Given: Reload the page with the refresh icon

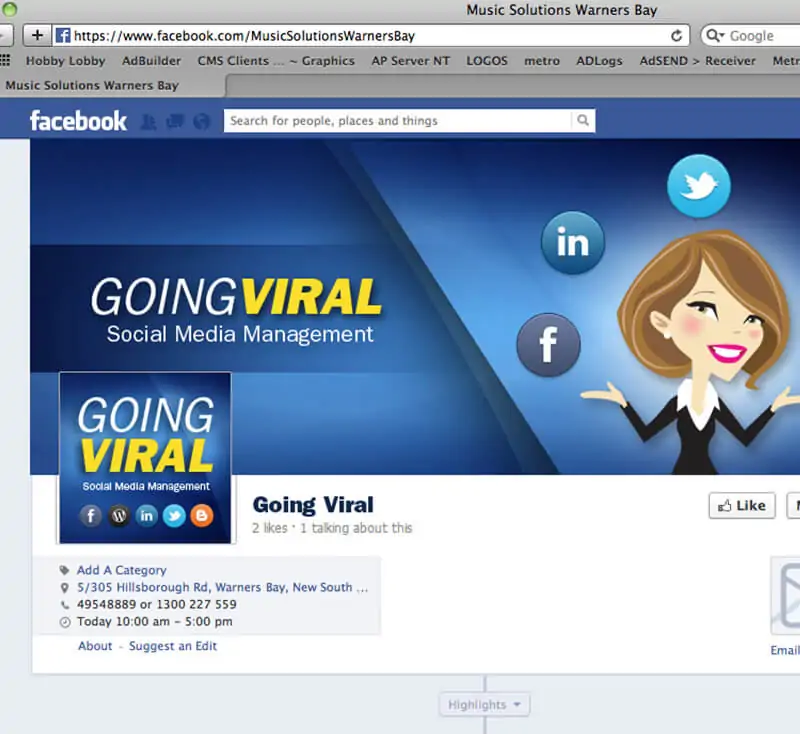Looking at the screenshot, I should 677,36.
